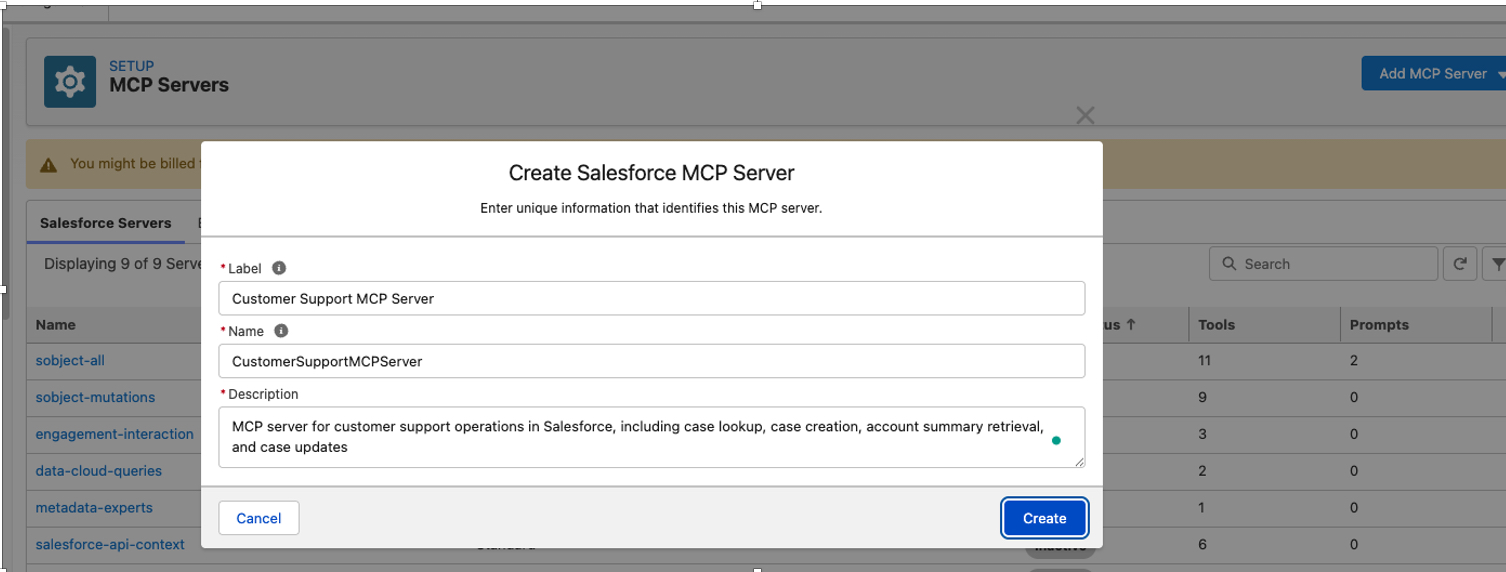Click the refresh icon beside Search
The height and width of the screenshot is (572, 1506).
(1460, 264)
